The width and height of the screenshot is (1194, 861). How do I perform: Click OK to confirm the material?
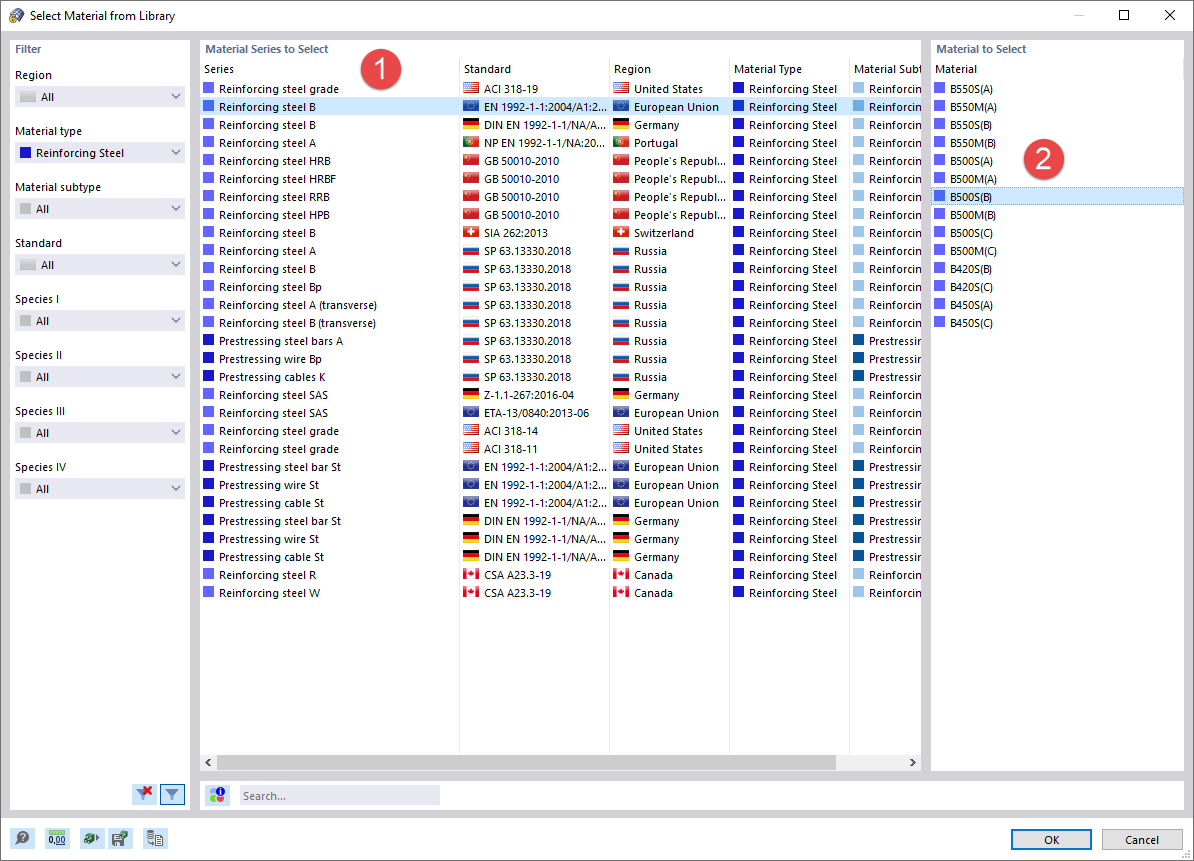click(1051, 840)
